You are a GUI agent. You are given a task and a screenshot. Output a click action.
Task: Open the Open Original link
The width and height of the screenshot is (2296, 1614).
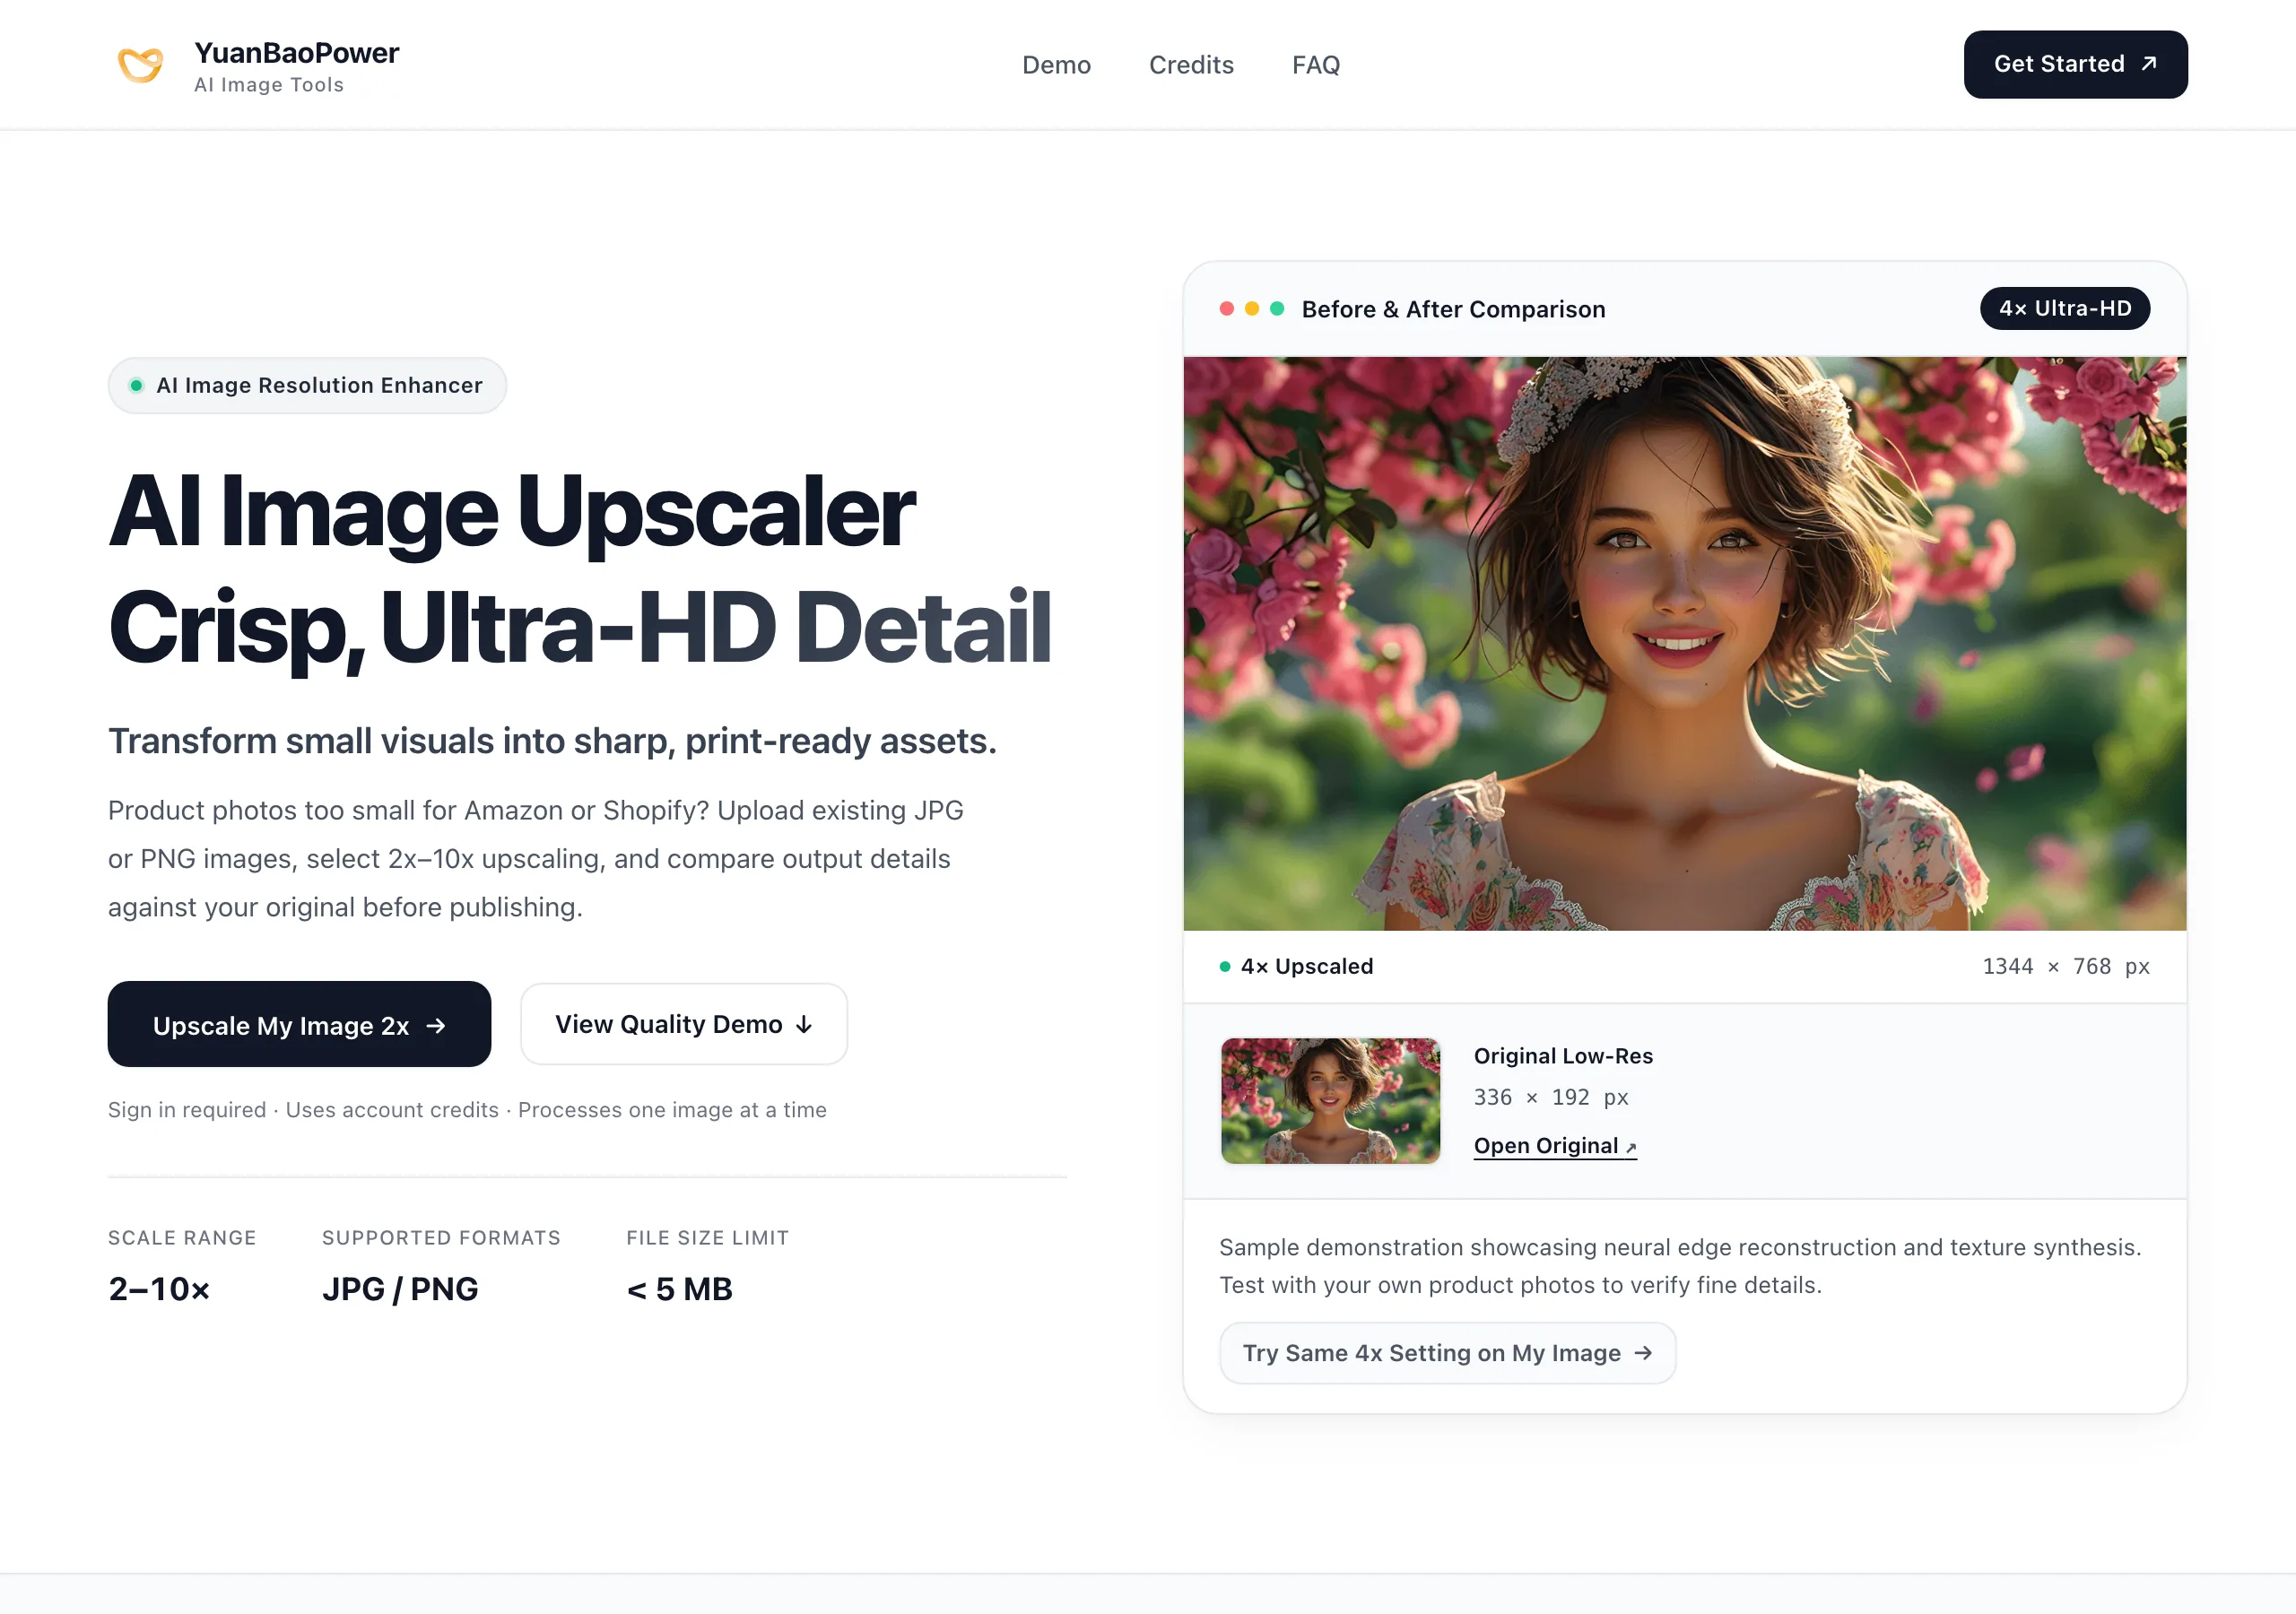click(1555, 1145)
